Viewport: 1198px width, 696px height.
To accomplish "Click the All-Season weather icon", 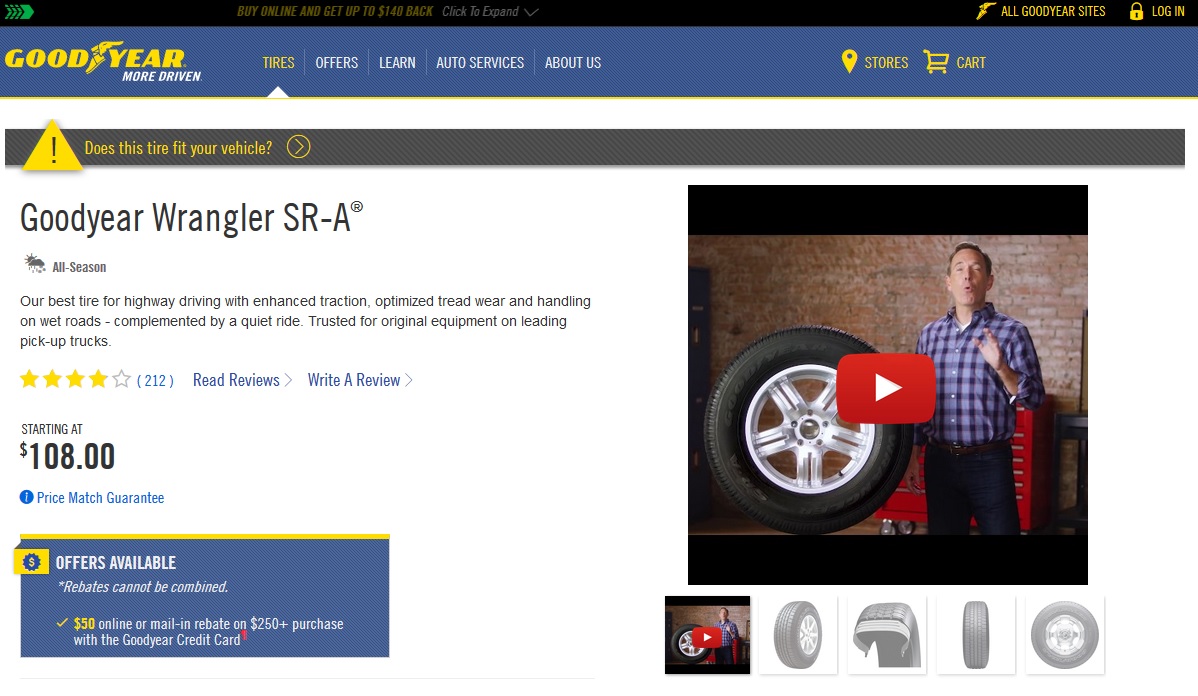I will 34,264.
